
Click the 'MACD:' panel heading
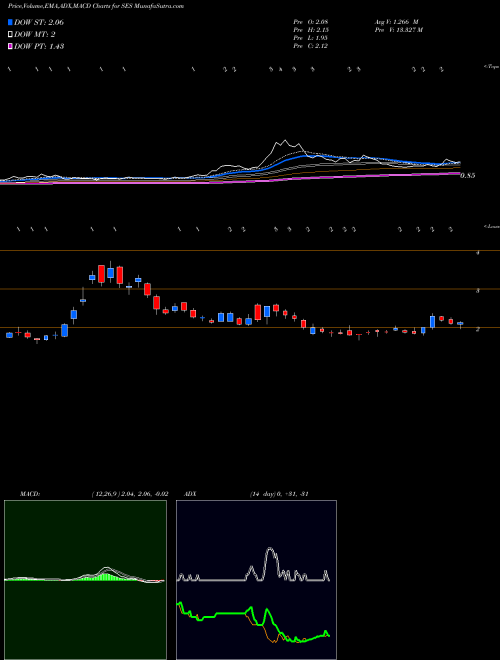30,494
